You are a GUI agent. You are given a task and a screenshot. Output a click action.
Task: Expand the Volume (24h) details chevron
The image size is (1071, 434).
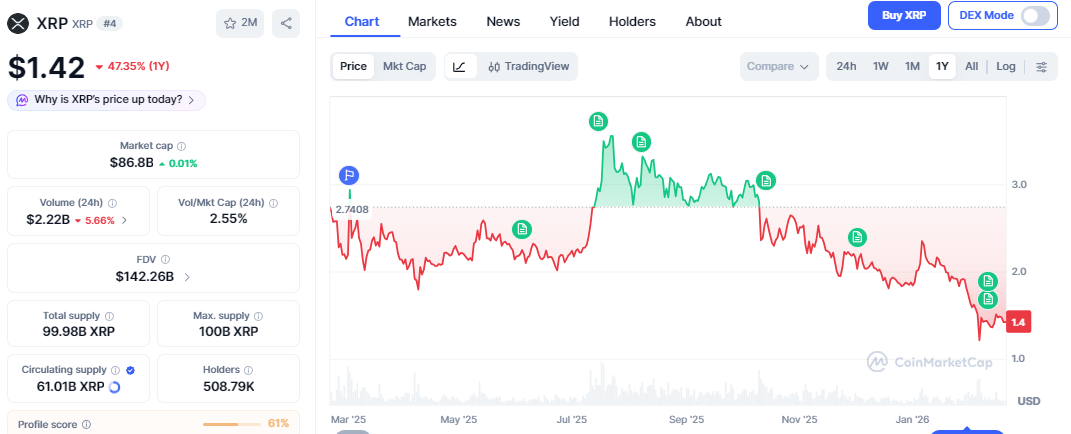click(x=124, y=220)
